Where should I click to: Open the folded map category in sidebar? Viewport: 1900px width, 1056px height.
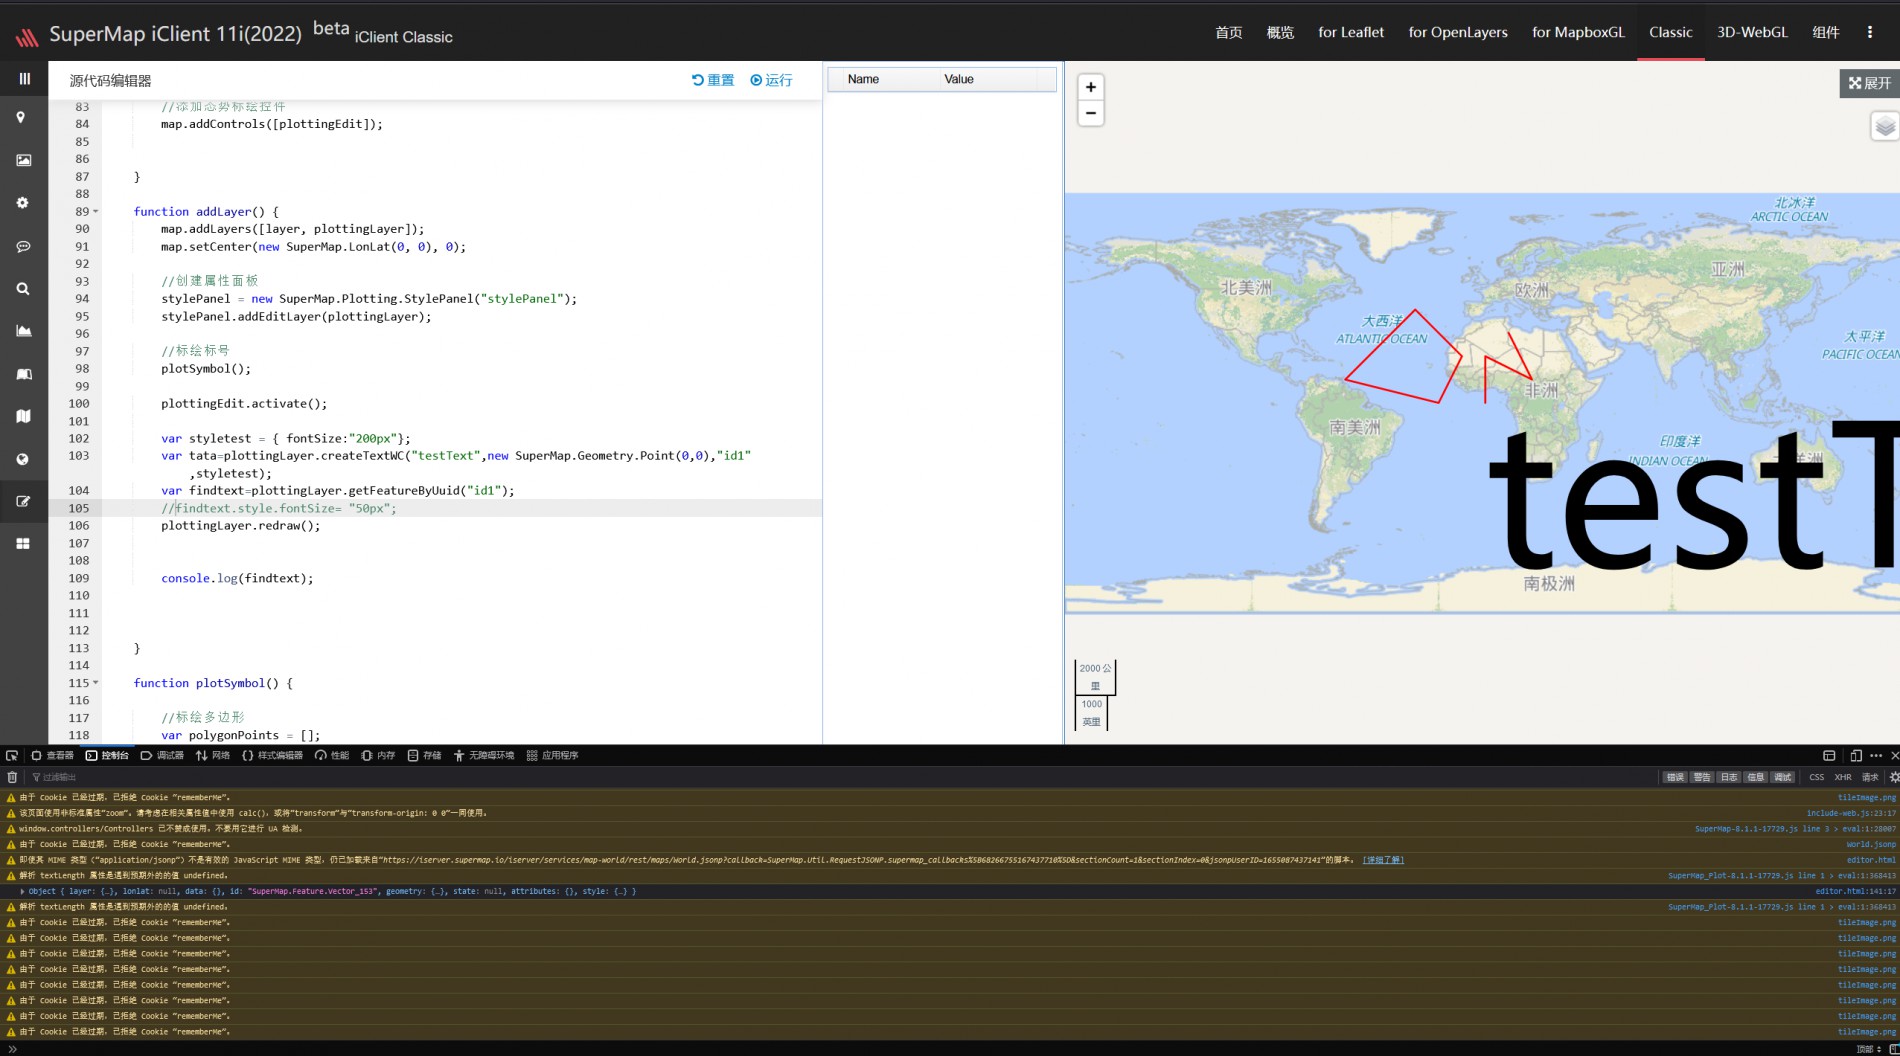pyautogui.click(x=24, y=416)
